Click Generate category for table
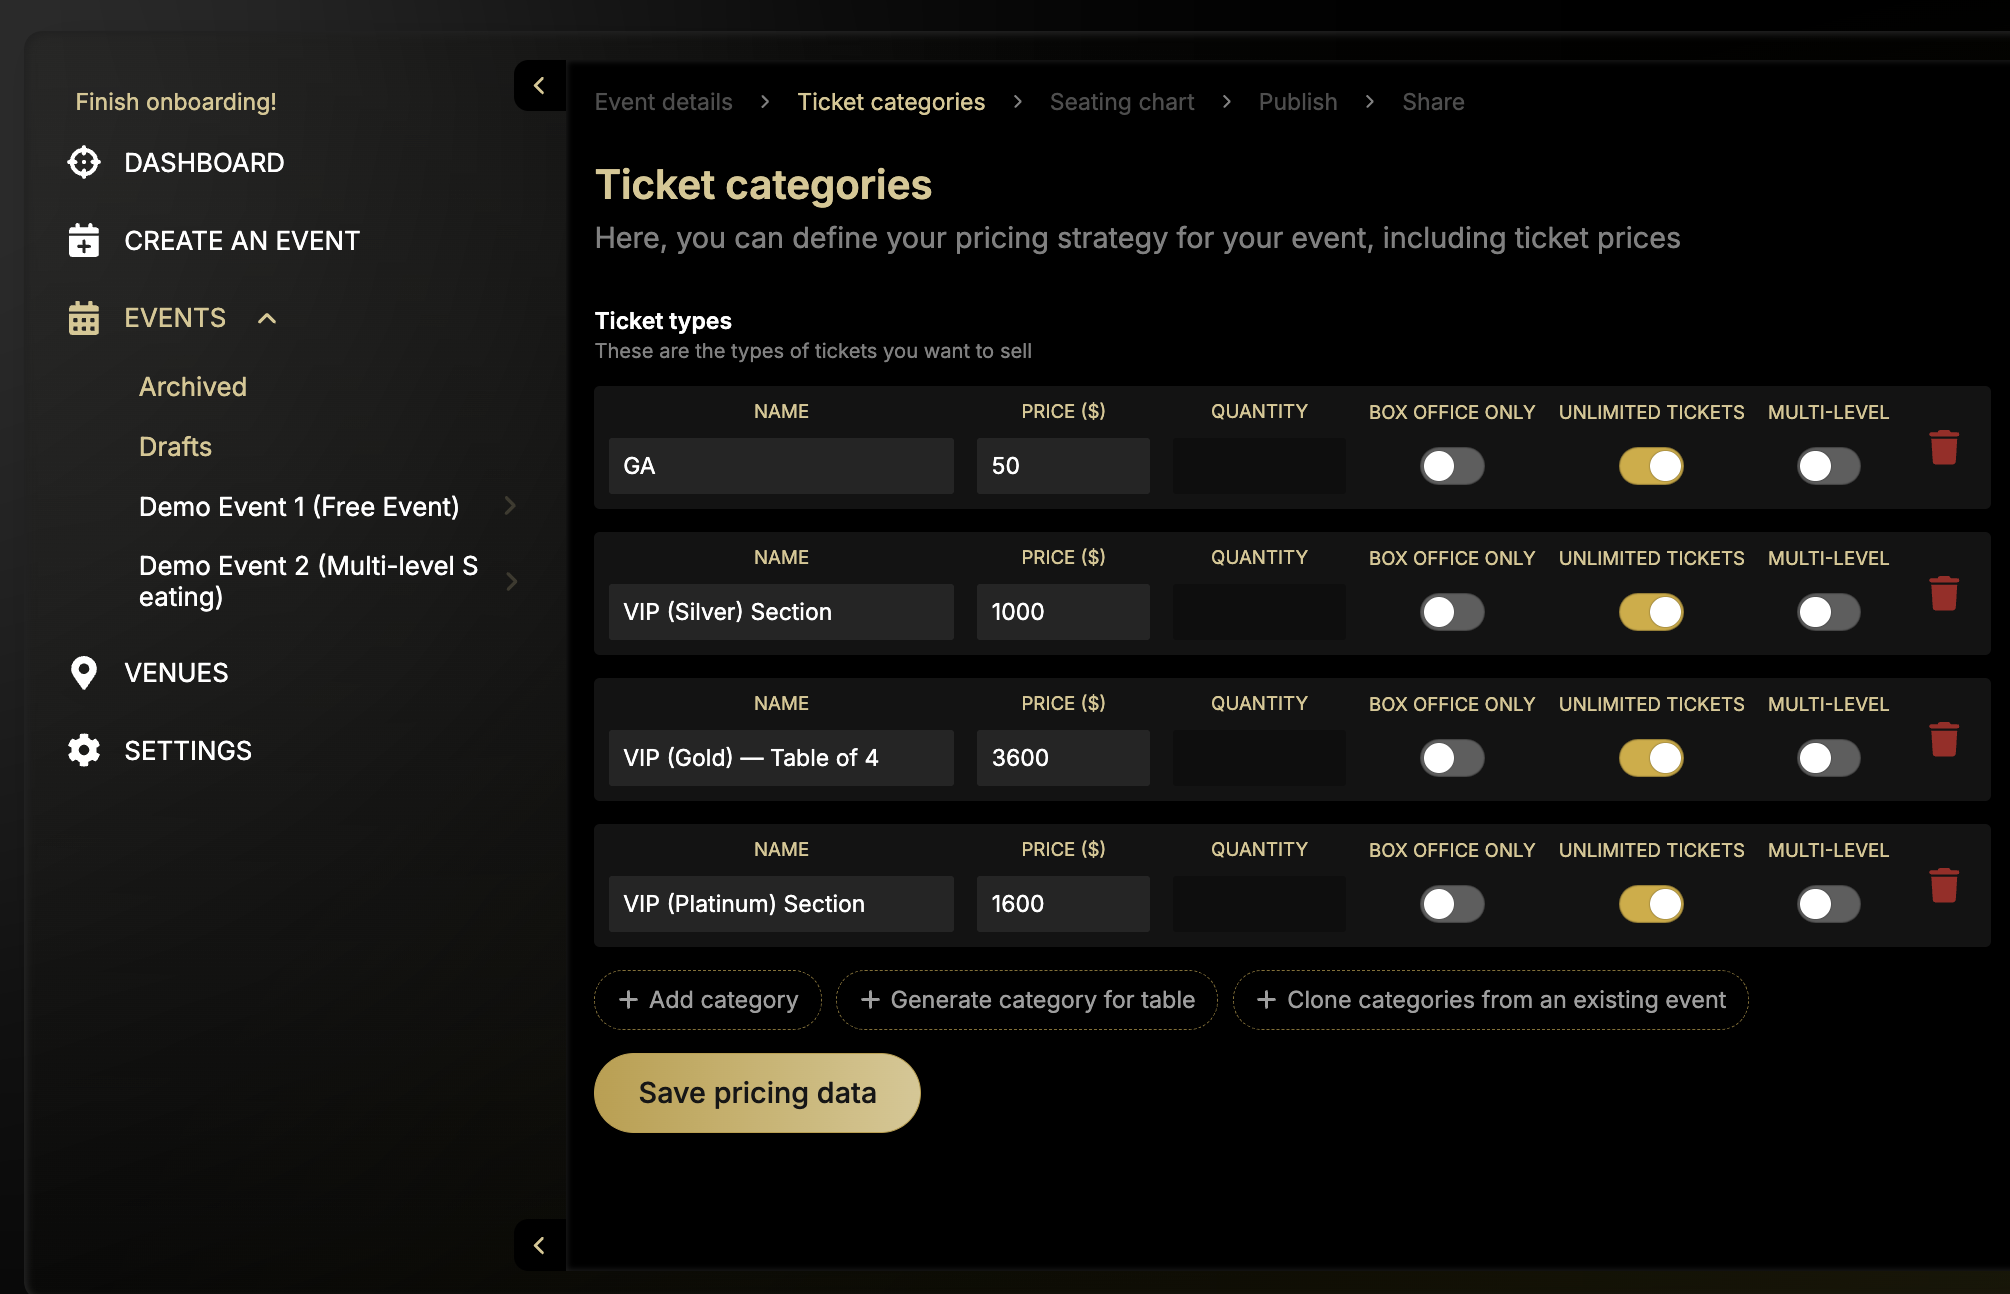 (x=1027, y=1000)
